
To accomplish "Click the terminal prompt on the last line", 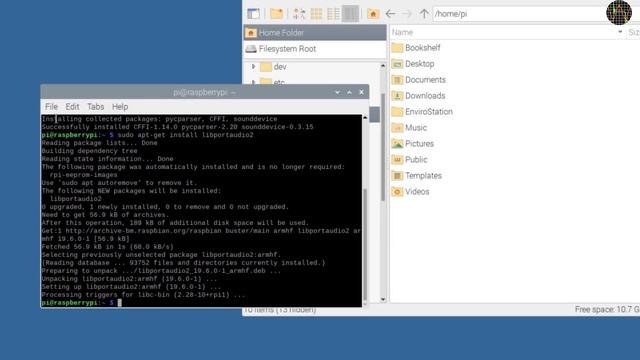I will coord(81,303).
